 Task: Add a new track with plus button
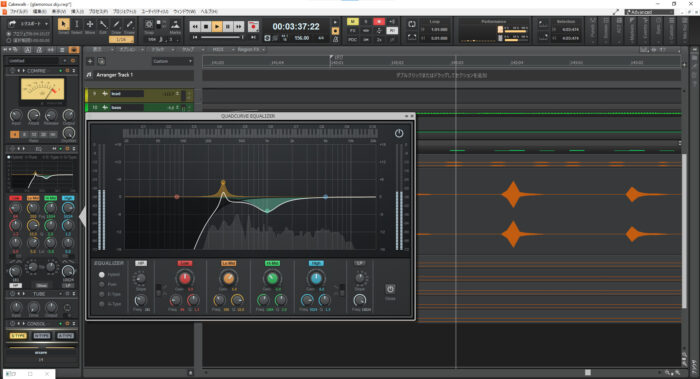[90, 61]
